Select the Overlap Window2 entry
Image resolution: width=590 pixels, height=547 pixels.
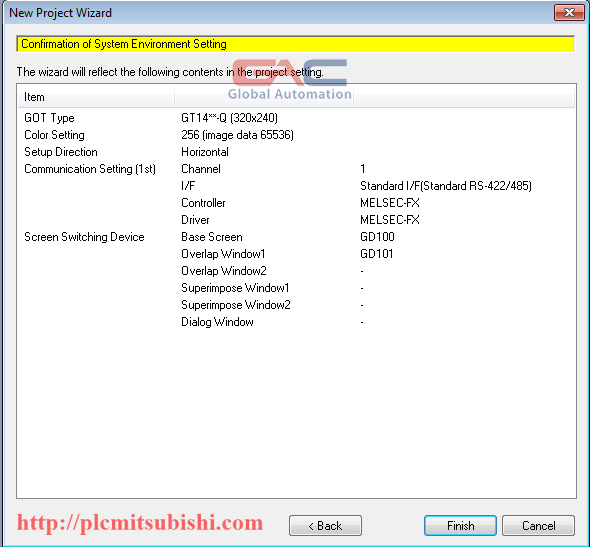coord(224,271)
